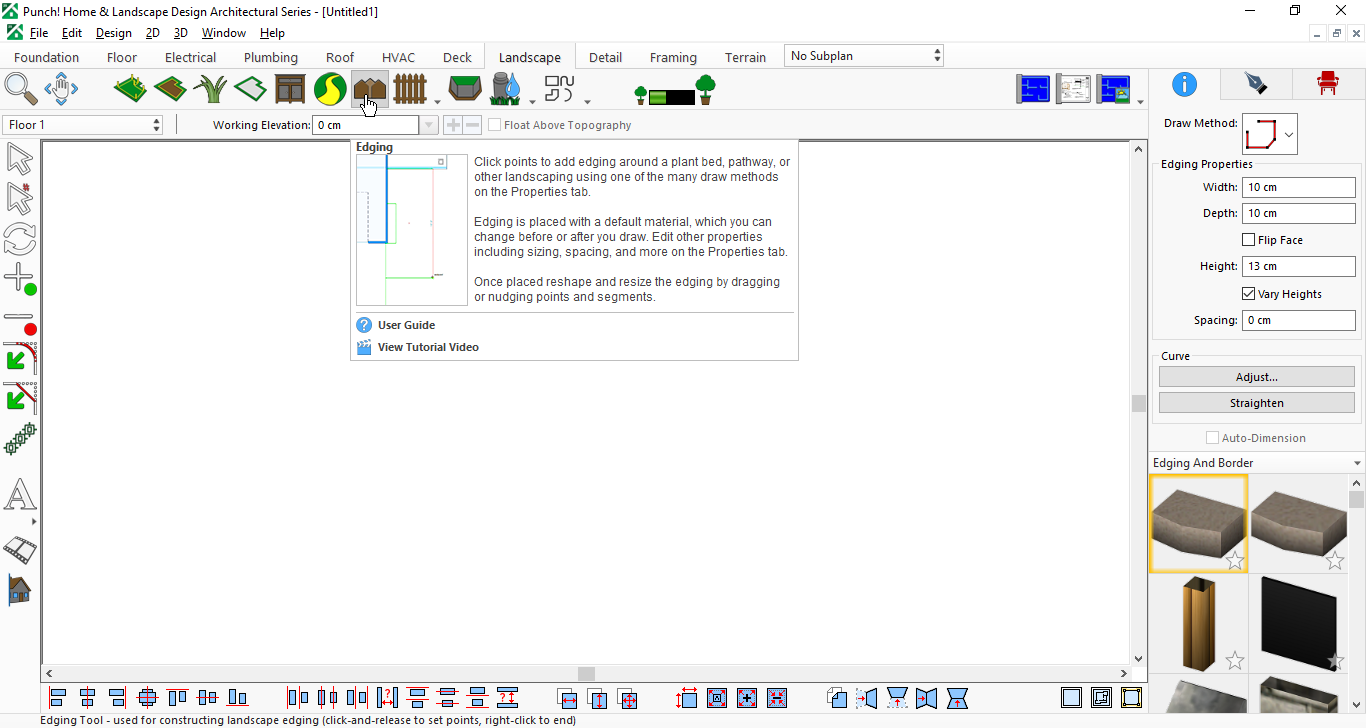Click the horizontal canvas scrollbar thumb
This screenshot has width=1366, height=728.
(x=587, y=674)
